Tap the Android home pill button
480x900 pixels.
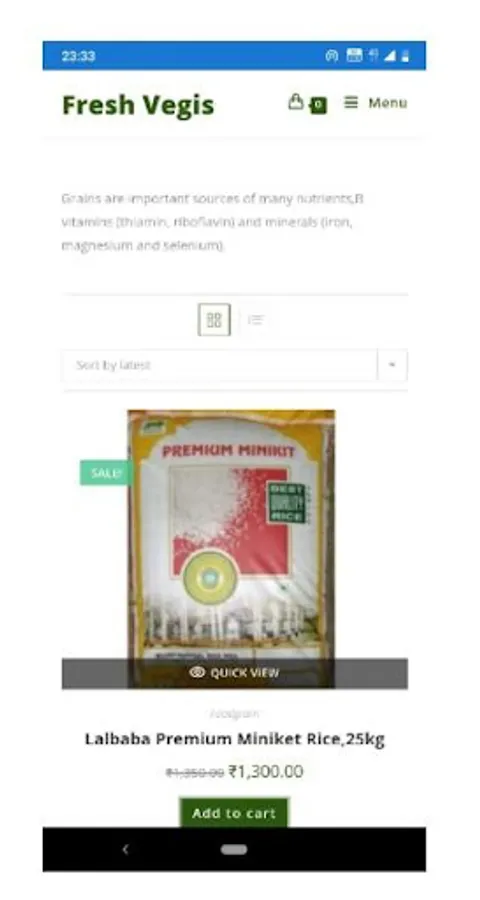tap(234, 849)
